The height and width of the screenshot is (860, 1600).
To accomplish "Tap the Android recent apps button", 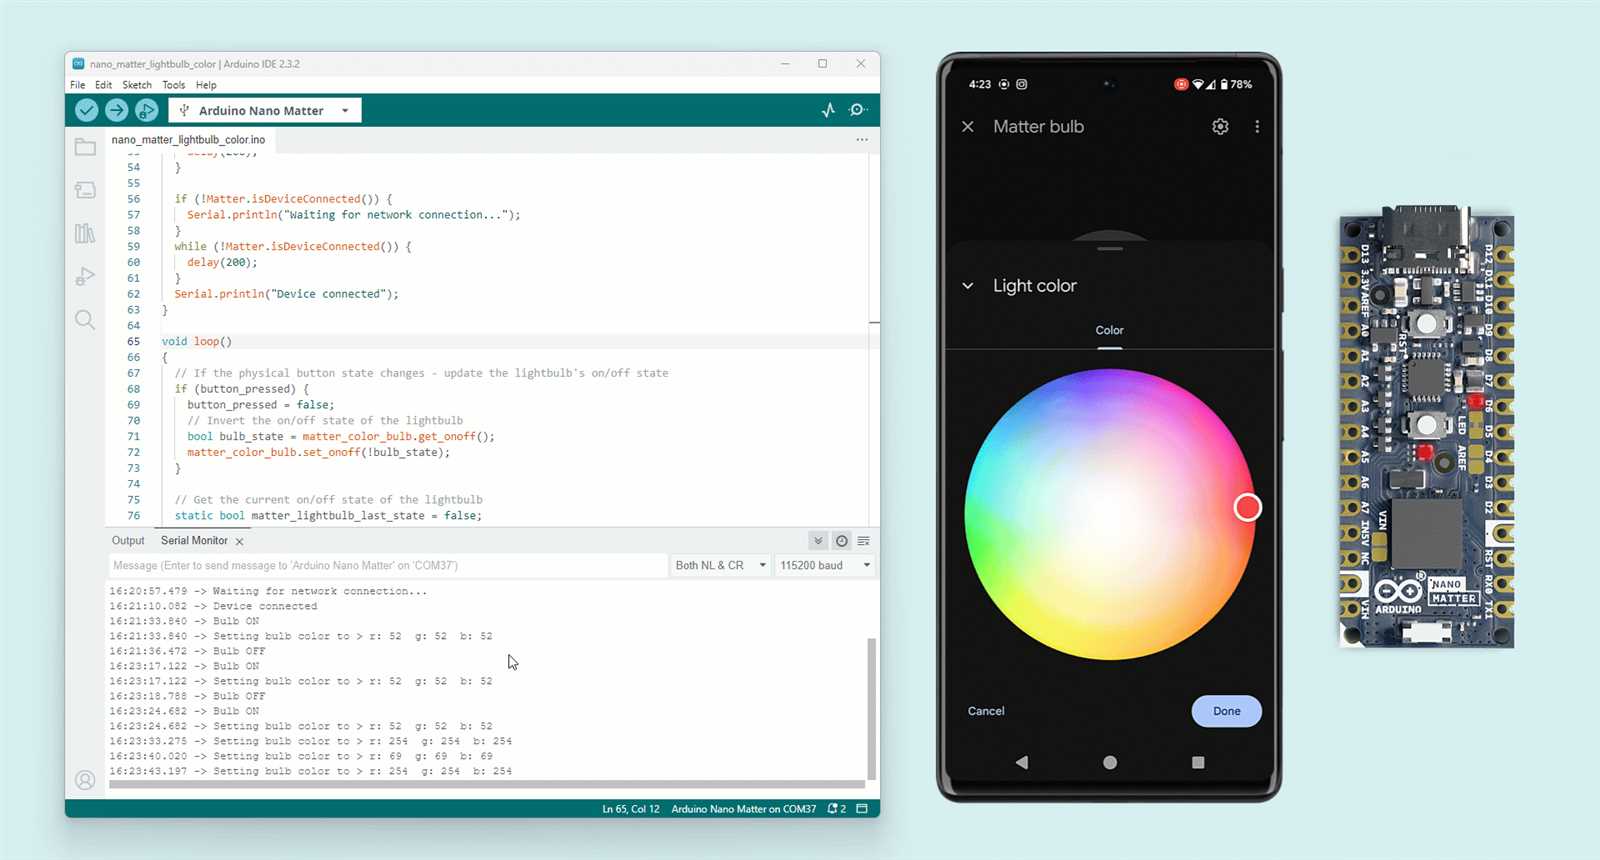I will pos(1198,762).
